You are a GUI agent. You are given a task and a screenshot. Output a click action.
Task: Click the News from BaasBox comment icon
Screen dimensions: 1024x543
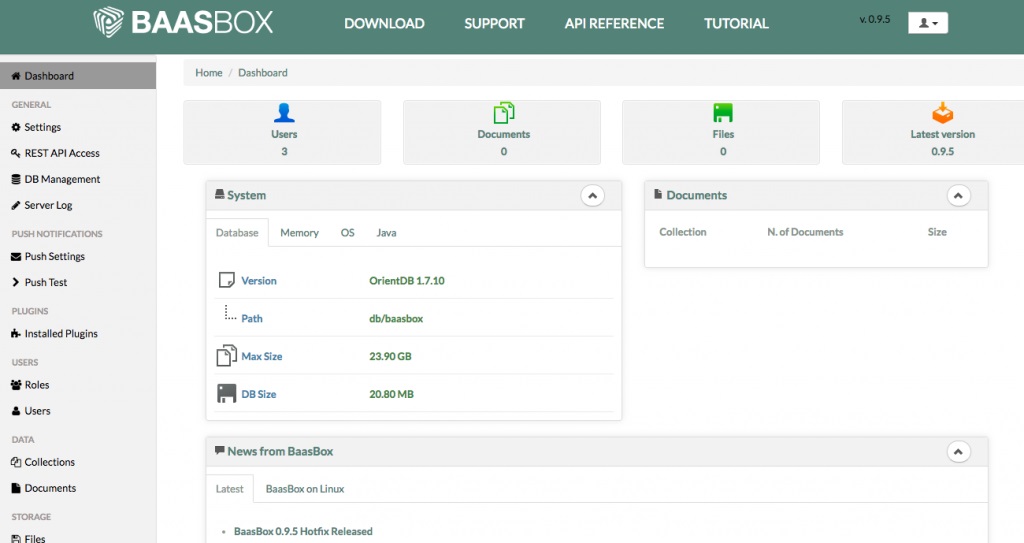click(x=219, y=450)
